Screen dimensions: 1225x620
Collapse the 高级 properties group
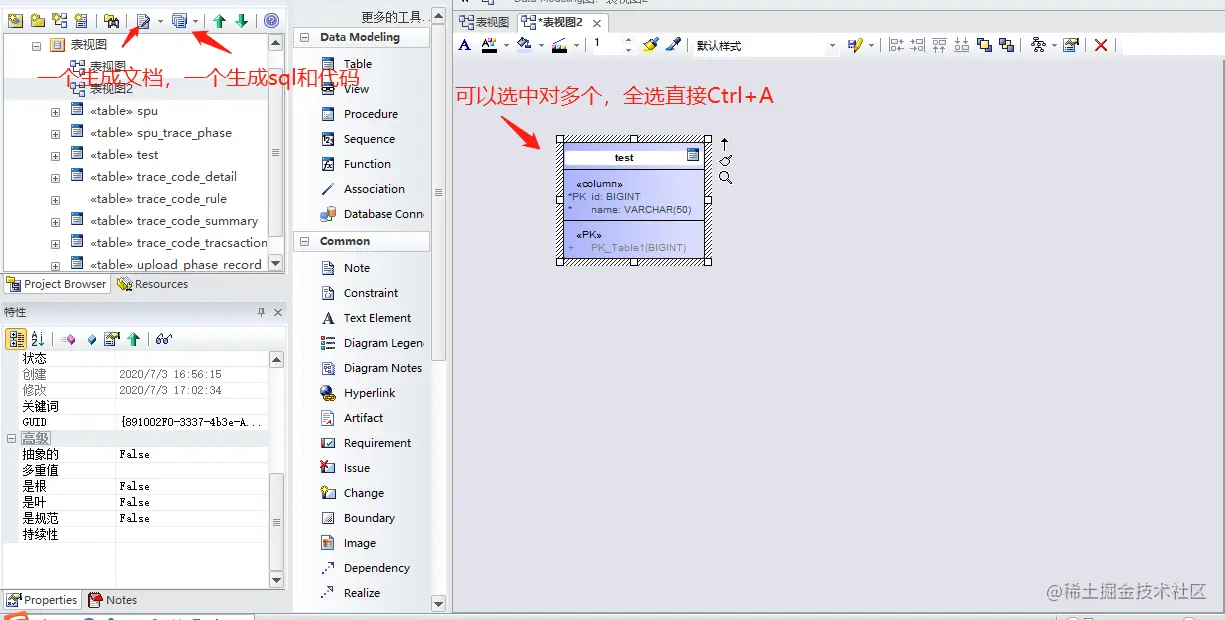pyautogui.click(x=12, y=438)
